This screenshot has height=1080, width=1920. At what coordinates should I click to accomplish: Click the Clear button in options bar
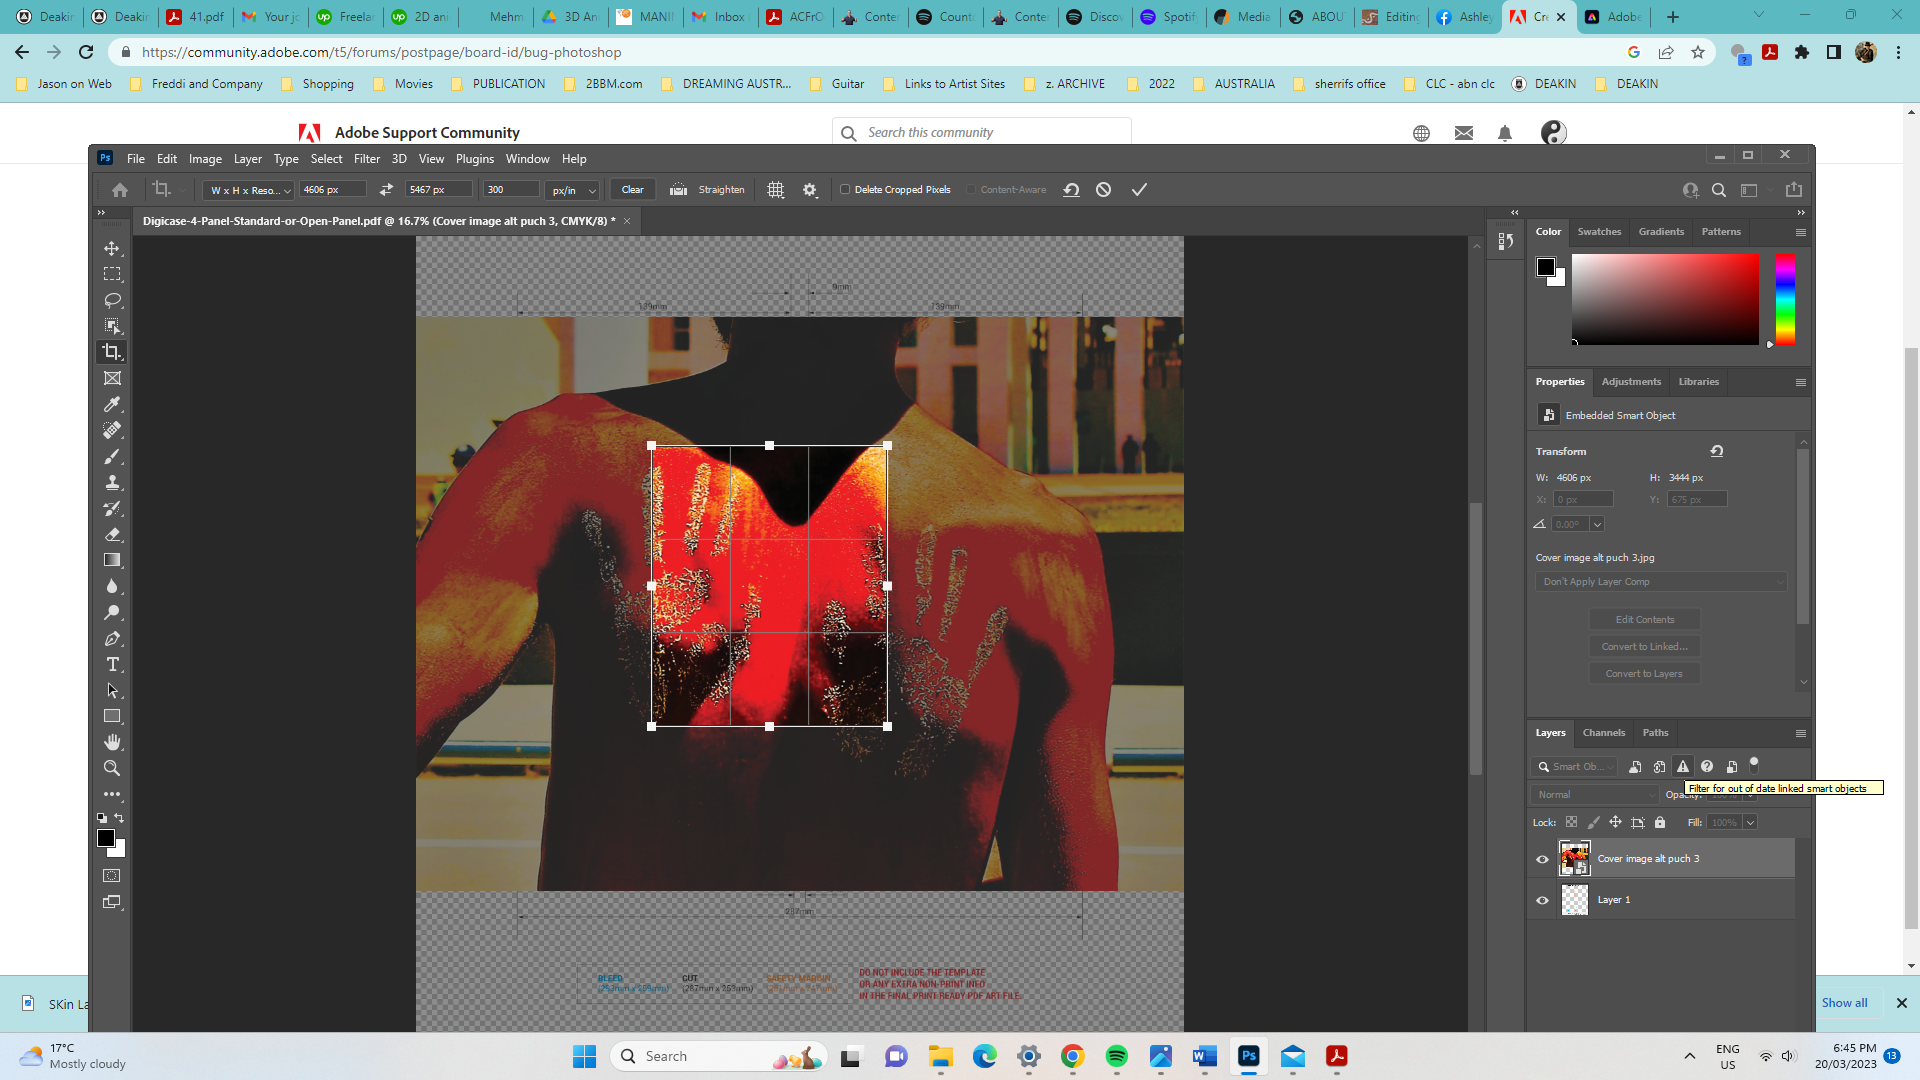pyautogui.click(x=632, y=189)
